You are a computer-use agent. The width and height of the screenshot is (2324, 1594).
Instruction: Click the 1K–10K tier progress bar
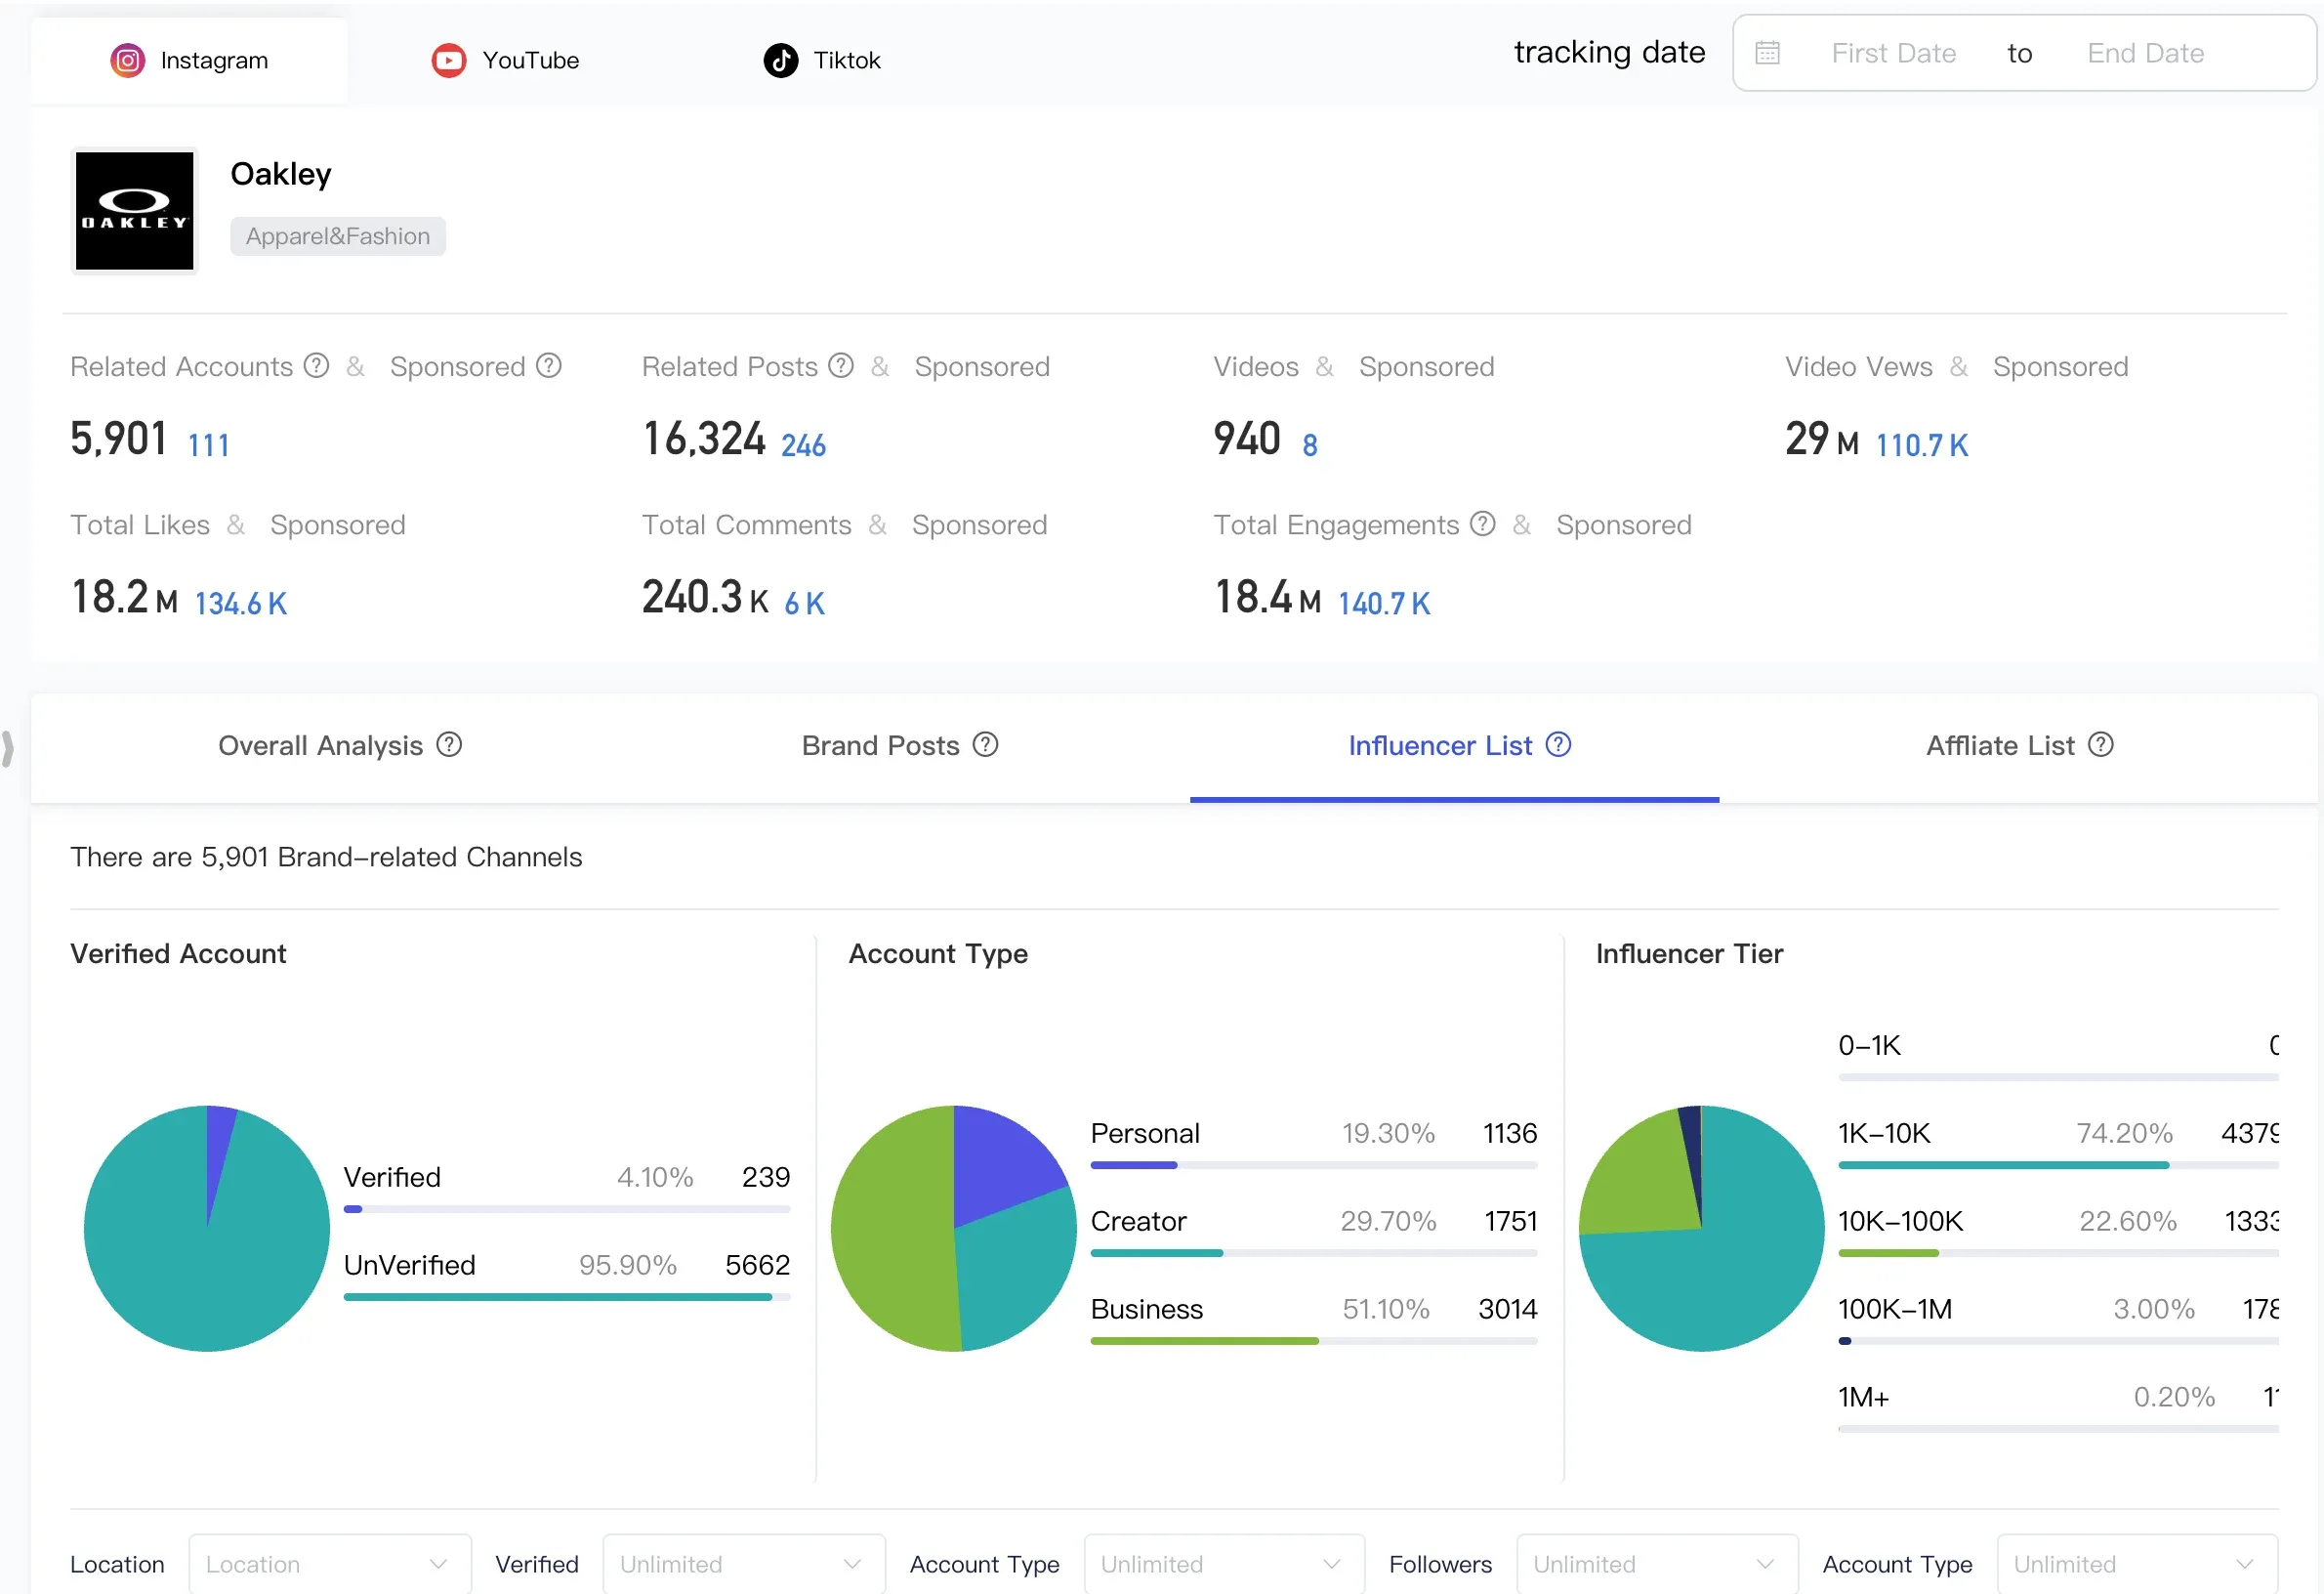click(2058, 1165)
